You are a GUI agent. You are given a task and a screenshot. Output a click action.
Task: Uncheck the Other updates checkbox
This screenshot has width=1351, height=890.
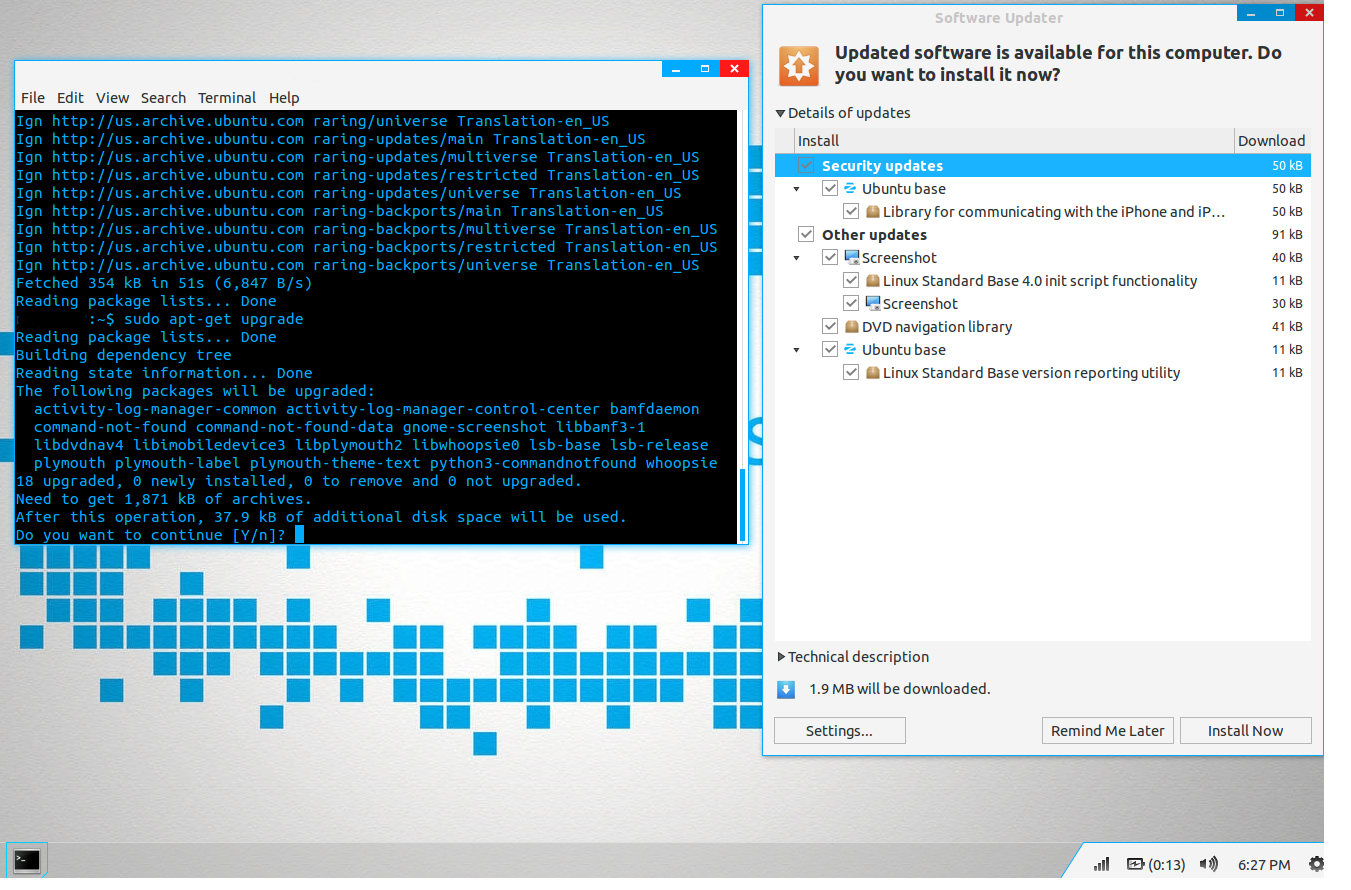pyautogui.click(x=806, y=235)
